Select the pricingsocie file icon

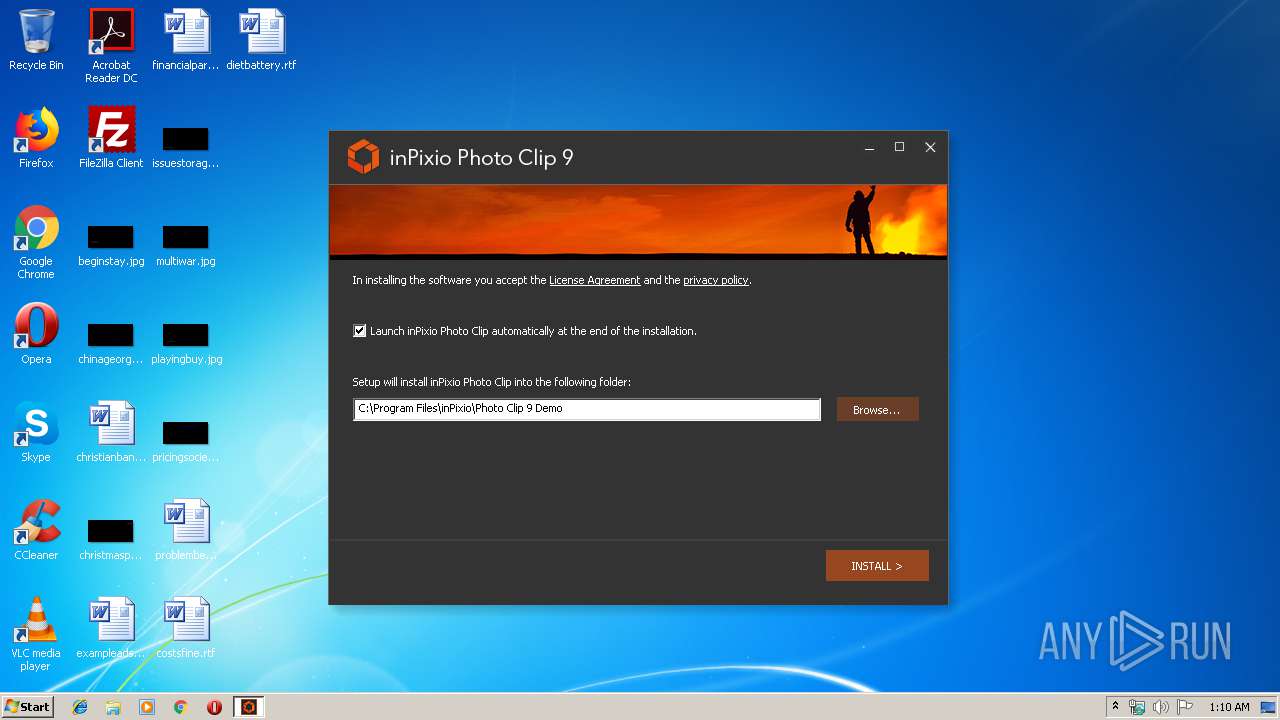coord(186,441)
